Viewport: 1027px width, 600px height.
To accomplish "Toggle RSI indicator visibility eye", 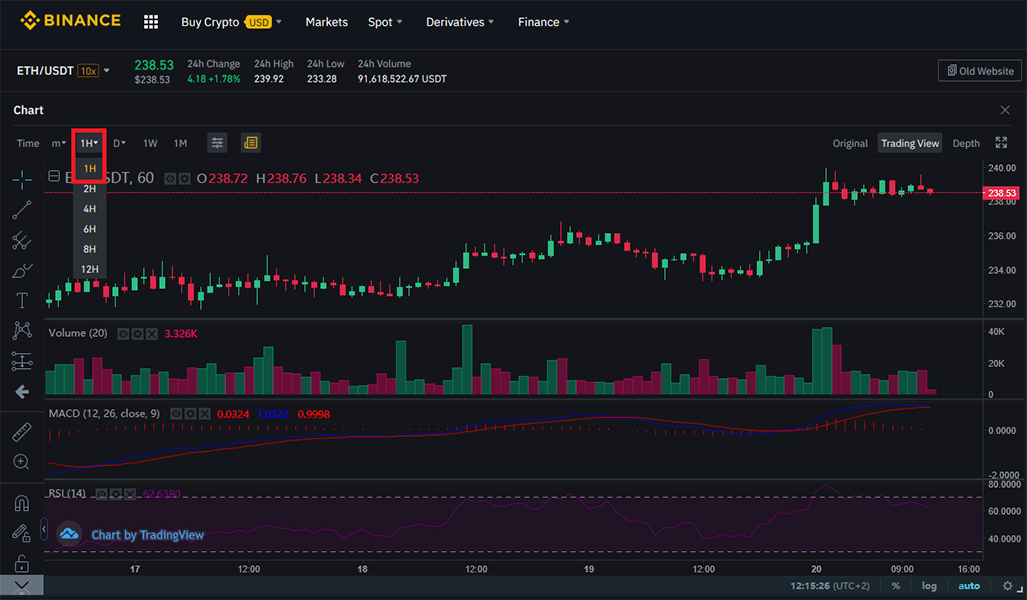I will coord(102,494).
